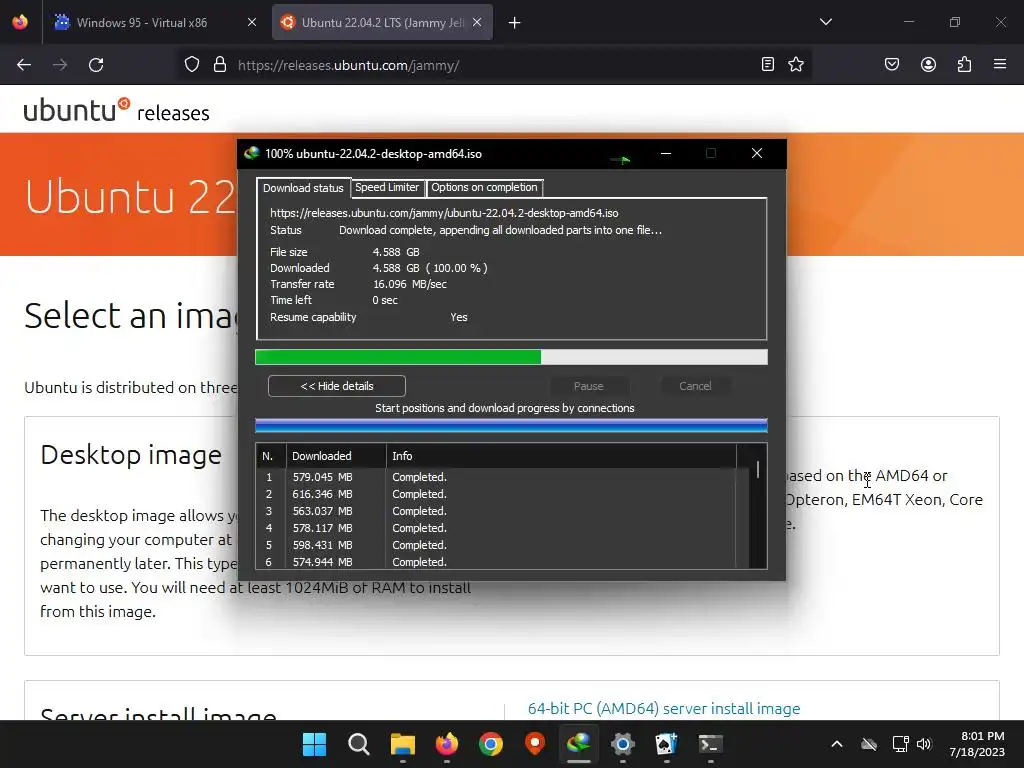Click the red map pin taskbar icon
The height and width of the screenshot is (768, 1024).
535,744
